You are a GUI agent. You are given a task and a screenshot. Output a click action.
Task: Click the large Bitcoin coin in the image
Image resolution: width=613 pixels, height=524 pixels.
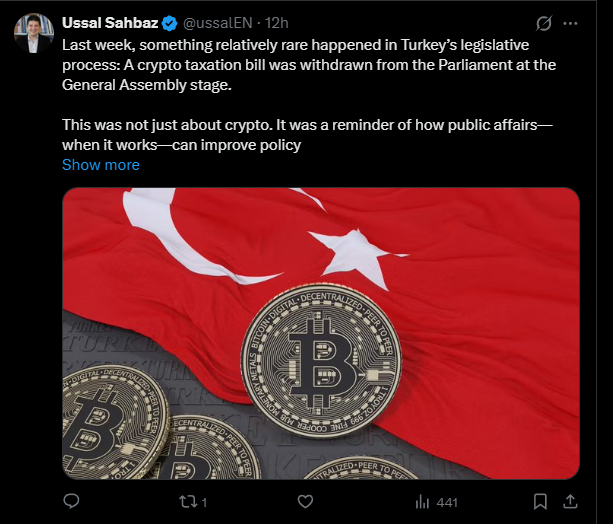click(320, 357)
